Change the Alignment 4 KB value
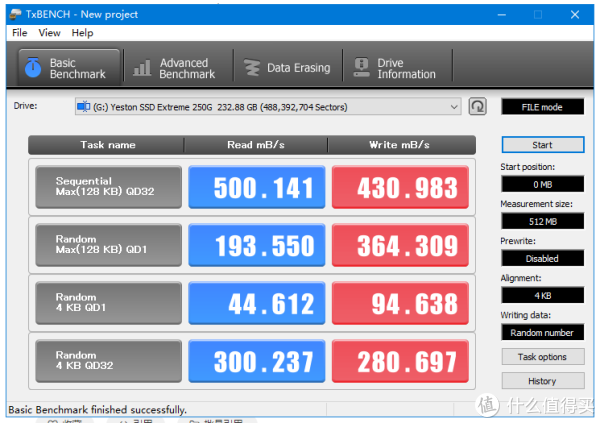The width and height of the screenshot is (600, 423). pos(543,296)
